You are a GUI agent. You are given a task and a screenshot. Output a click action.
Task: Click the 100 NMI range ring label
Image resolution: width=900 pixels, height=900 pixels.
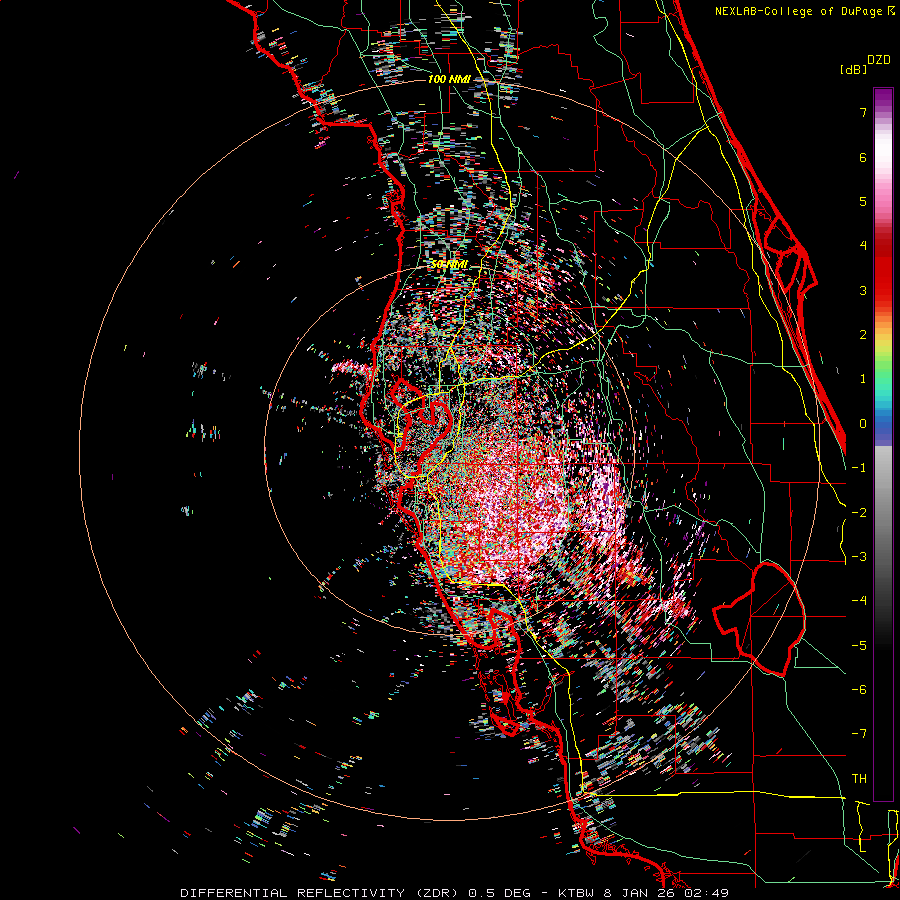449,79
